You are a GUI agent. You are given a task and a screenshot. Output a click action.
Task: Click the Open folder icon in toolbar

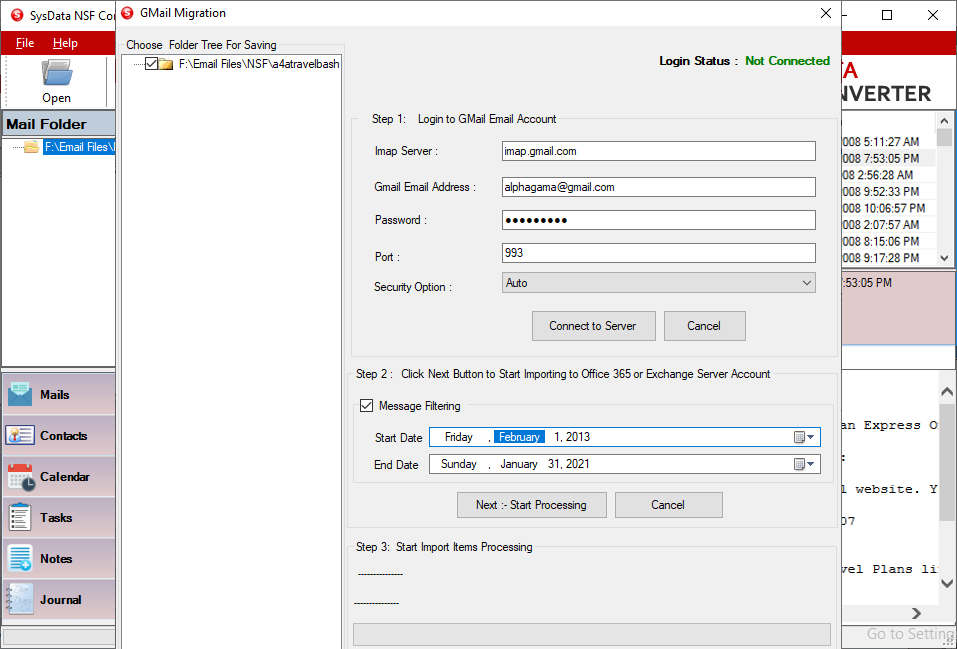click(x=57, y=73)
